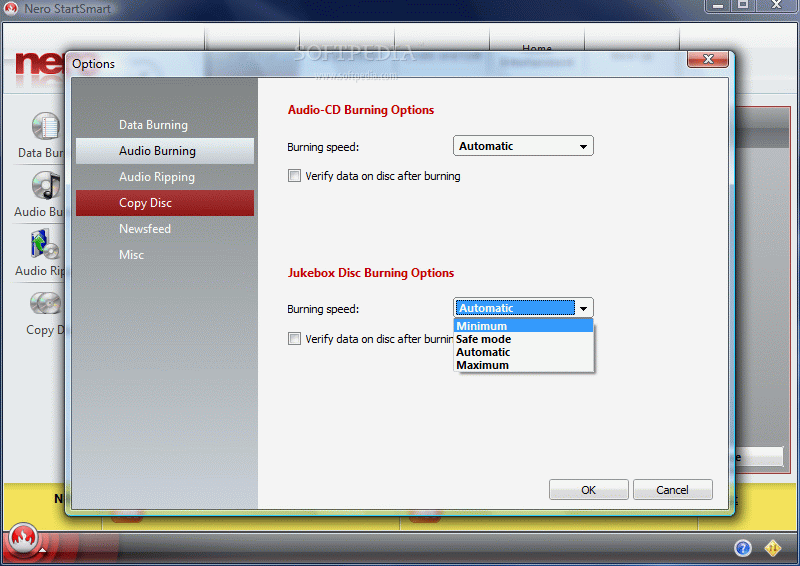Choose Automatic from the speed list

pyautogui.click(x=523, y=352)
